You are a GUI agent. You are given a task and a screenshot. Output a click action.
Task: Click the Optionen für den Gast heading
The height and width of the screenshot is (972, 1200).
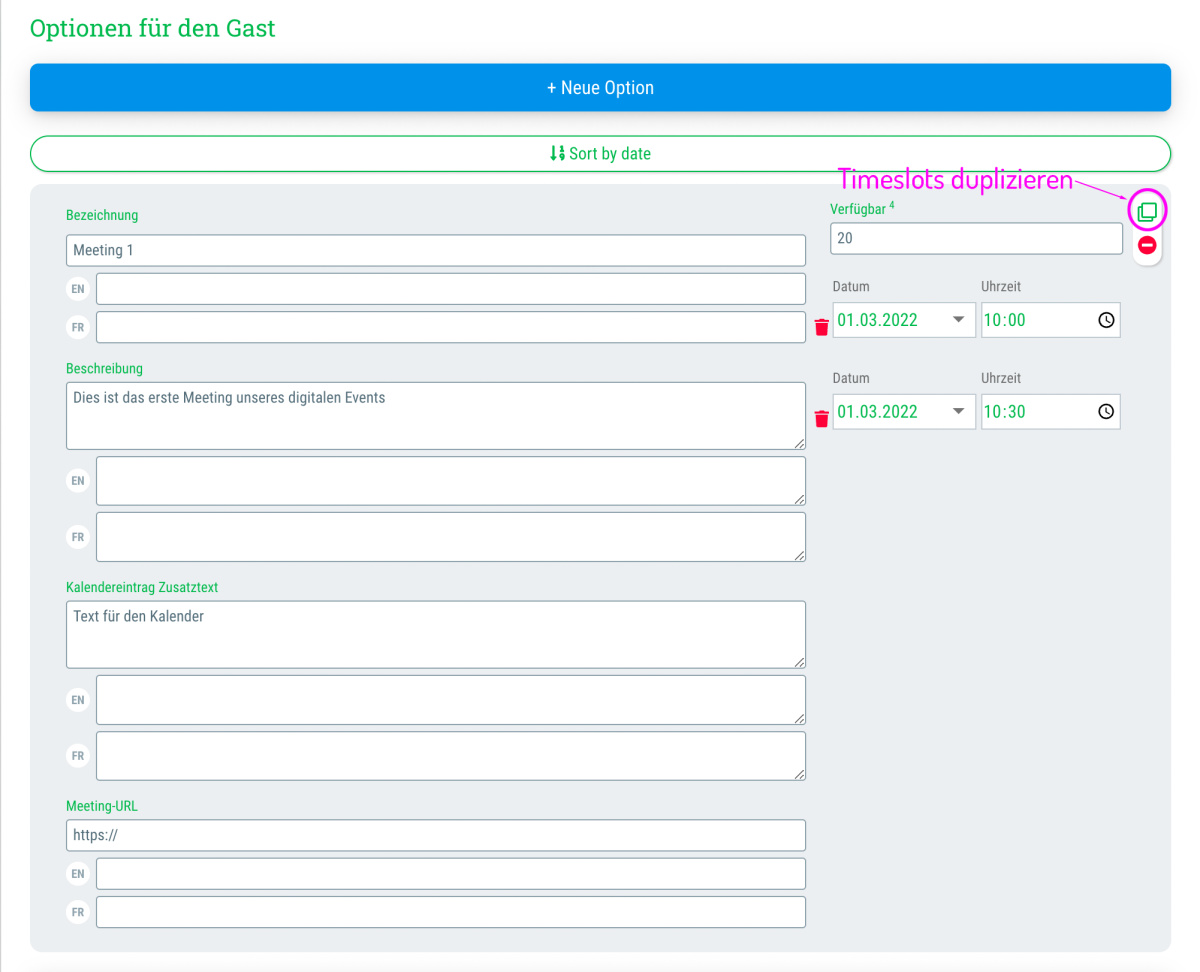[x=153, y=28]
